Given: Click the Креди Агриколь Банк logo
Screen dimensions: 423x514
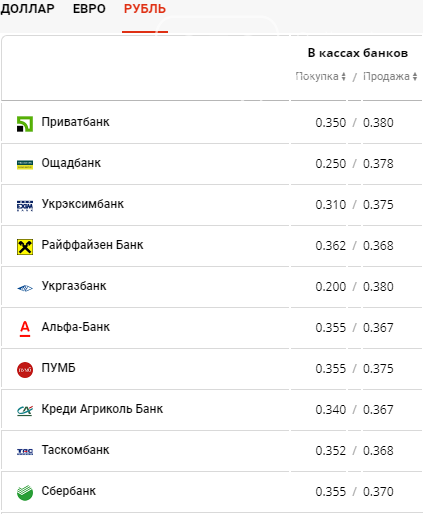Looking at the screenshot, I should point(25,411).
